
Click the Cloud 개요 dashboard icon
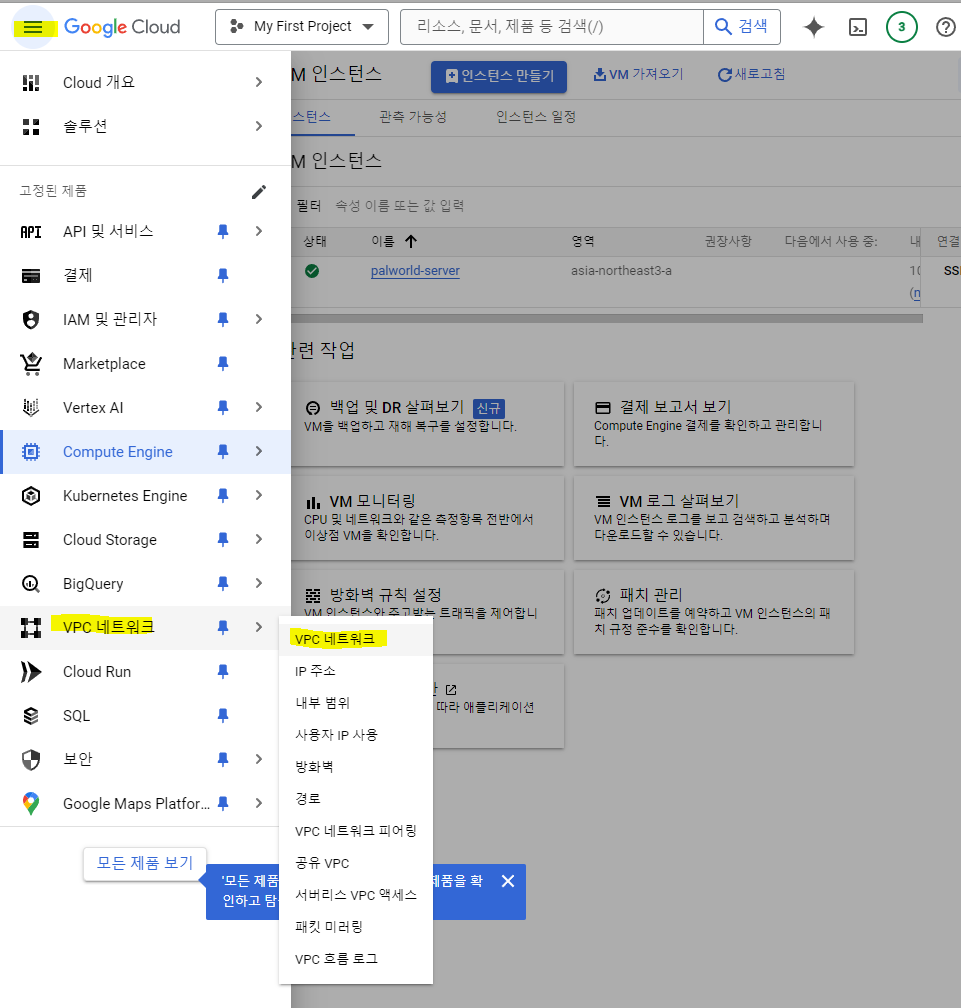point(31,83)
